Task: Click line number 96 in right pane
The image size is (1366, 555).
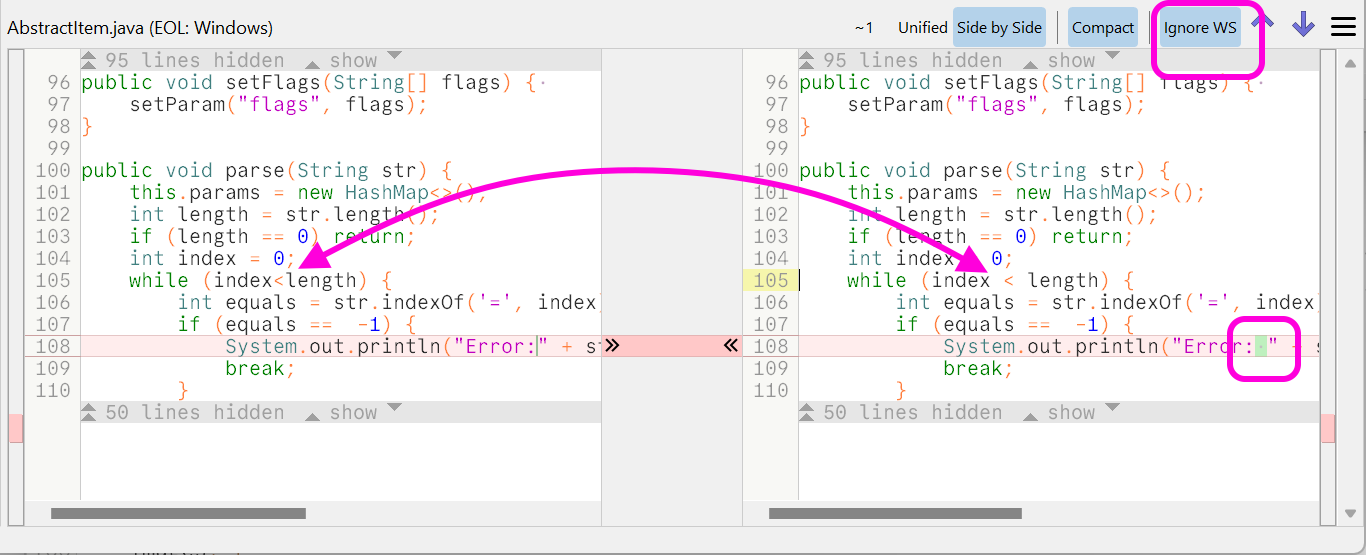Action: pos(776,82)
